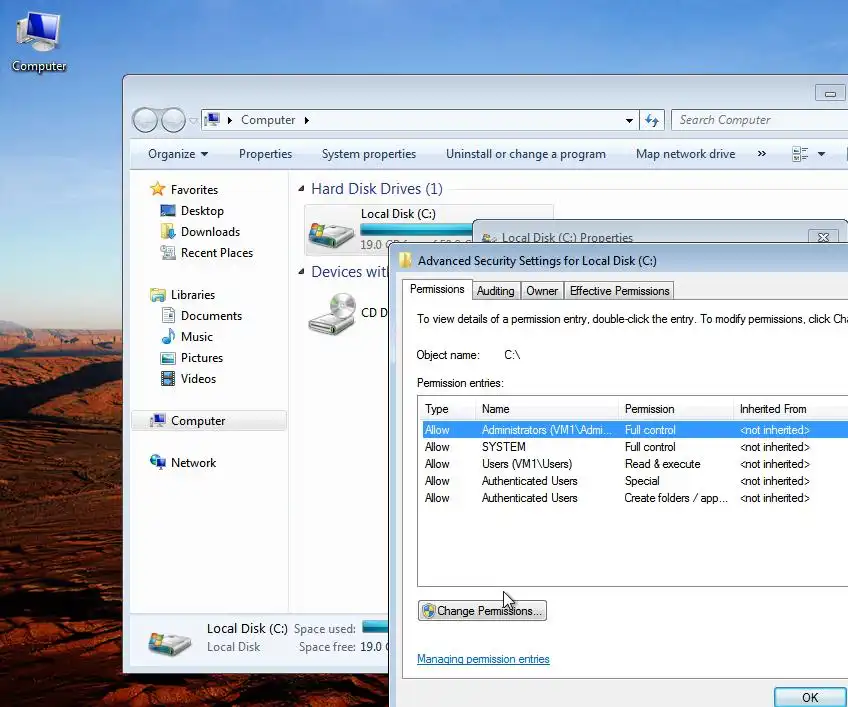This screenshot has height=707, width=848.
Task: Select the SYSTEM permission entry
Action: [635, 447]
